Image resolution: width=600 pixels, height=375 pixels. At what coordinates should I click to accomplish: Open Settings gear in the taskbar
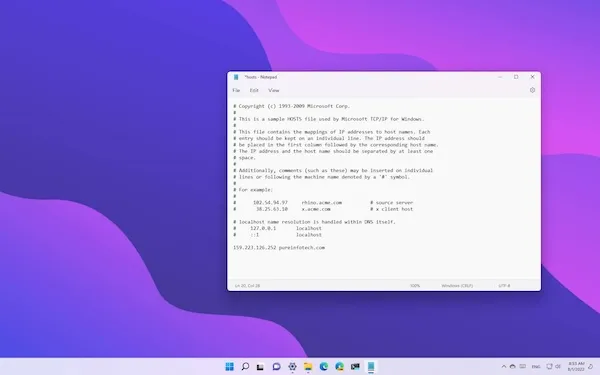292,367
